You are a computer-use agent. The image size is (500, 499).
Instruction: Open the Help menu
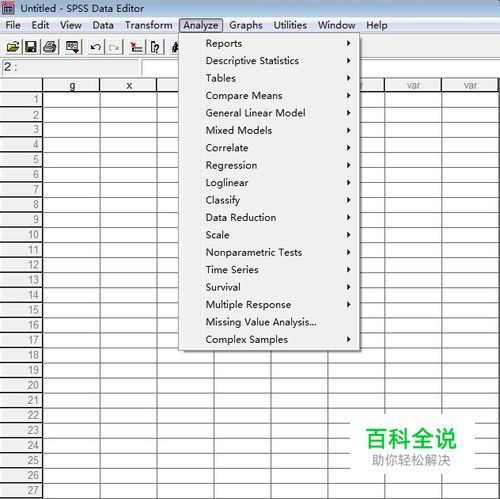pos(377,25)
